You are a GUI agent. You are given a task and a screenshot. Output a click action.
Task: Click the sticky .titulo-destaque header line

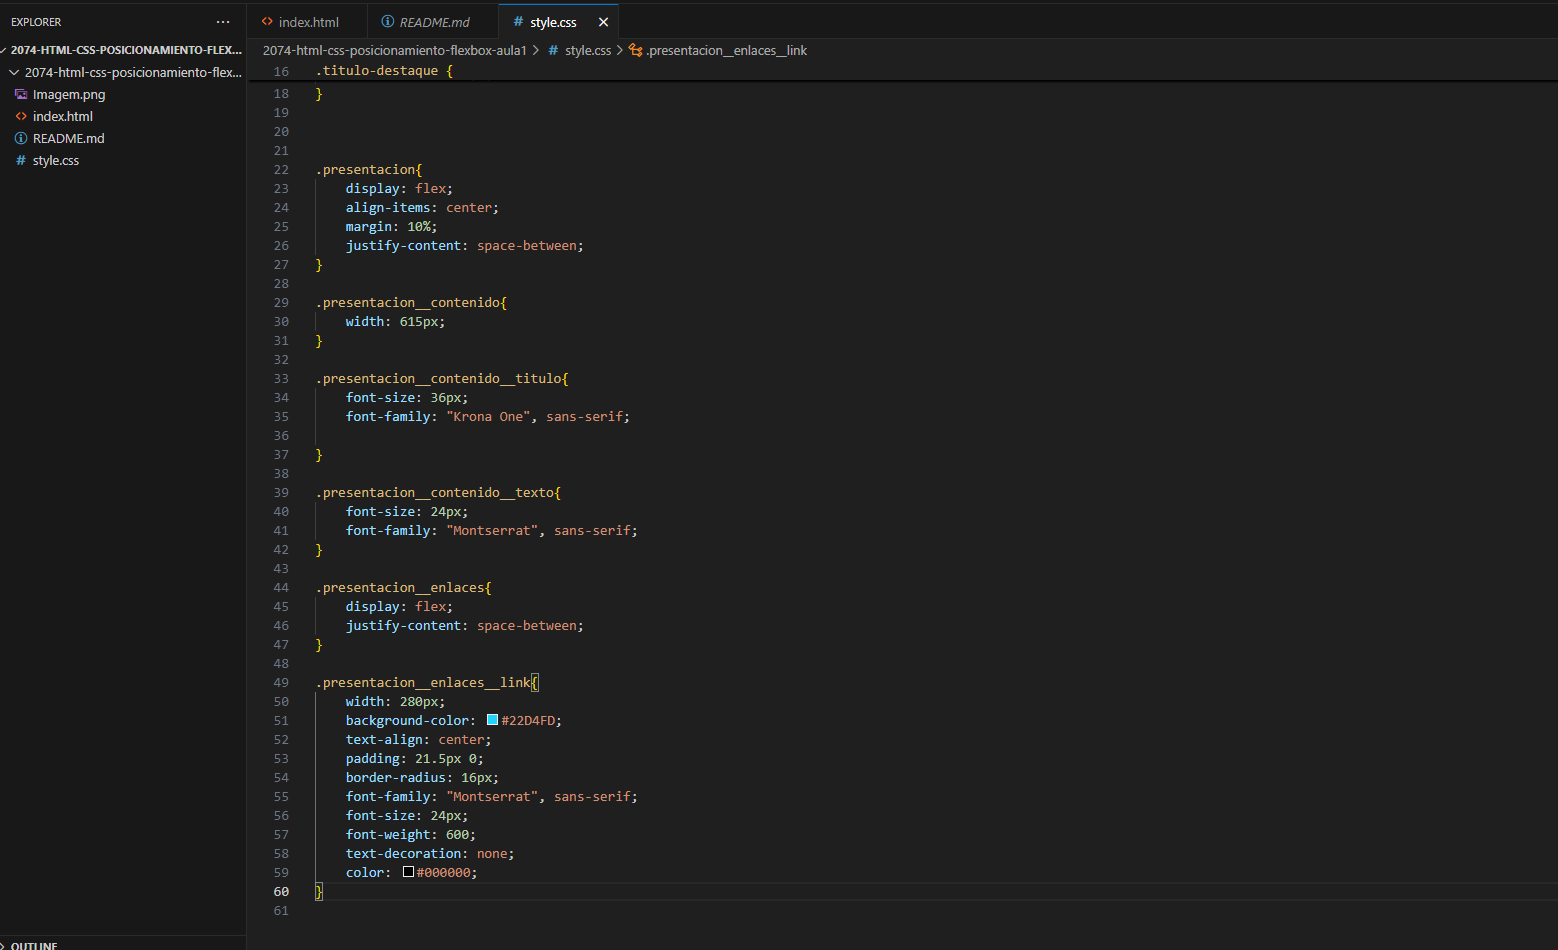tap(384, 71)
